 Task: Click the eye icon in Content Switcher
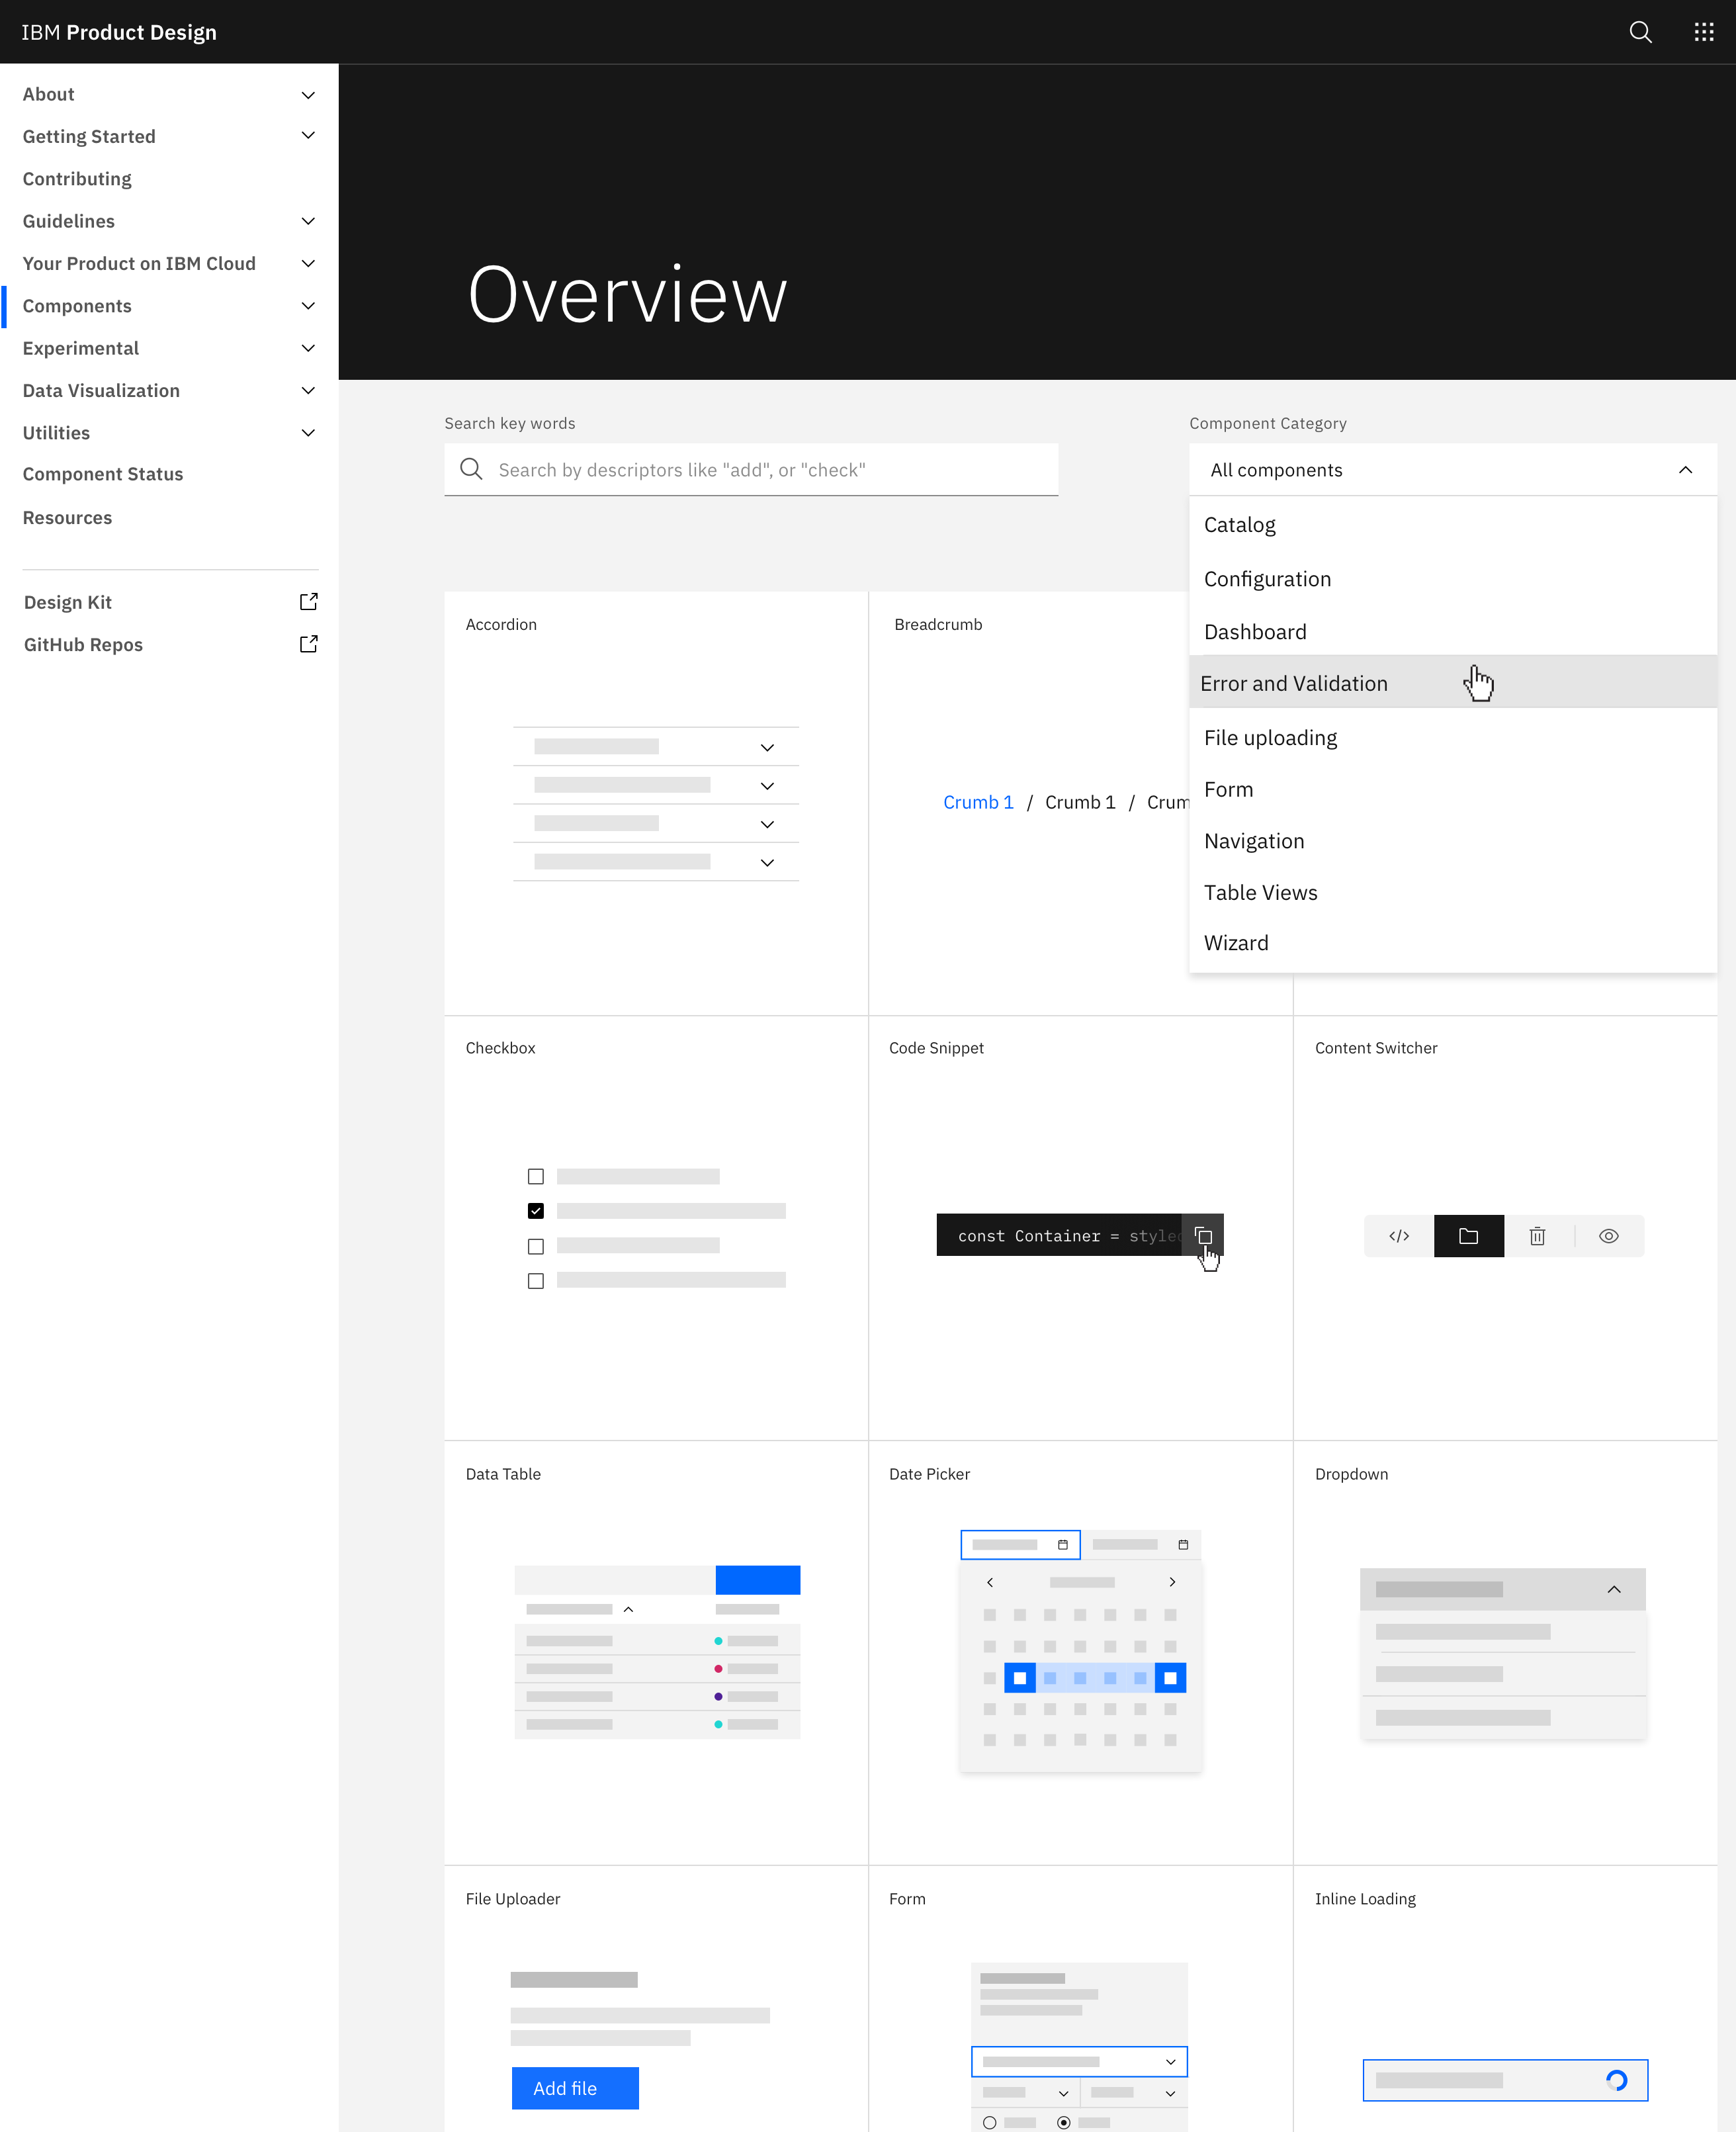pos(1609,1236)
